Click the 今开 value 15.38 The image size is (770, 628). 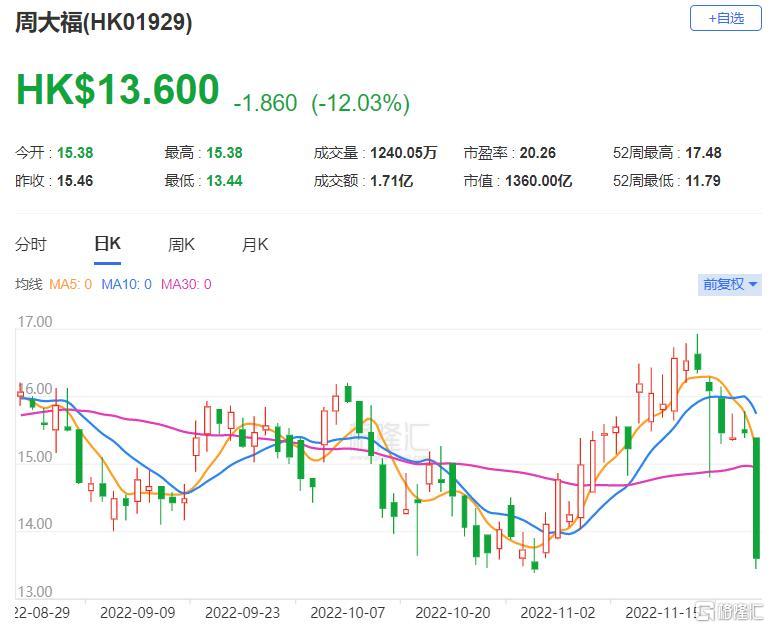(x=75, y=153)
